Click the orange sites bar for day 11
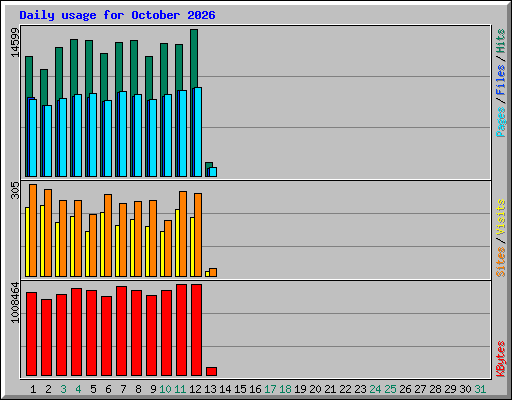512x400 pixels. click(x=183, y=234)
